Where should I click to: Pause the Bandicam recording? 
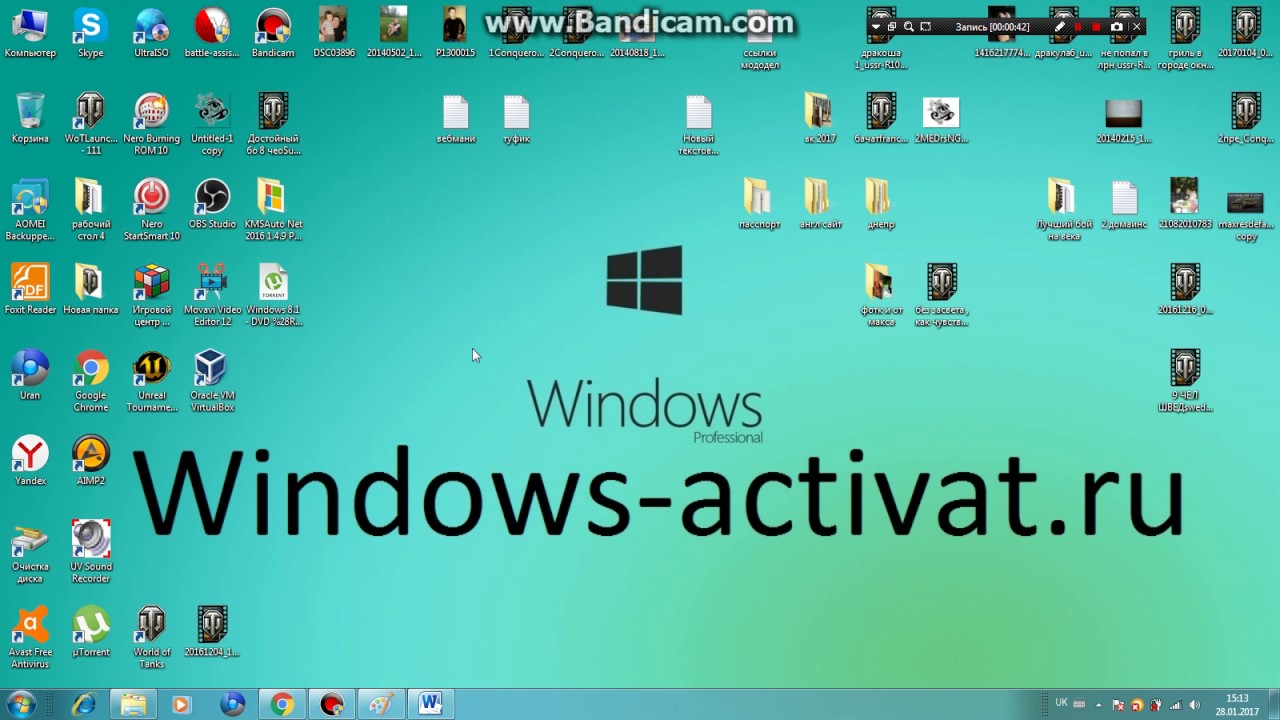(x=1078, y=27)
